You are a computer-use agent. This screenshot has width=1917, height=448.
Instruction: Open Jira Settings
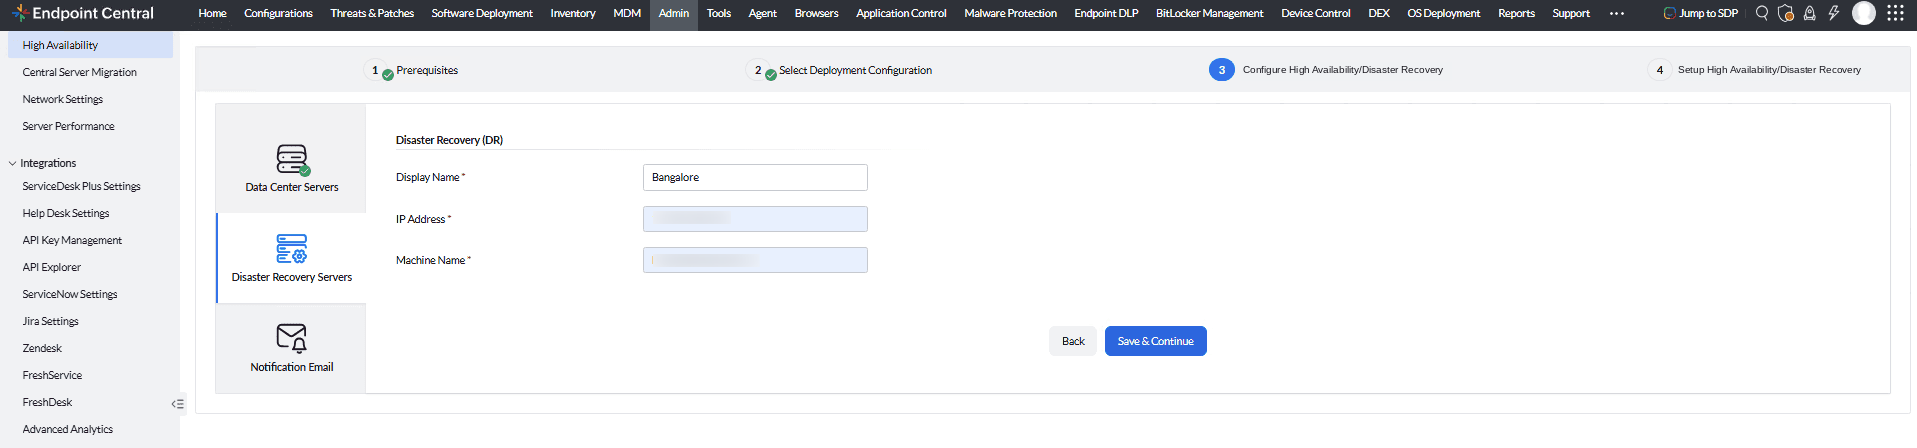click(51, 321)
